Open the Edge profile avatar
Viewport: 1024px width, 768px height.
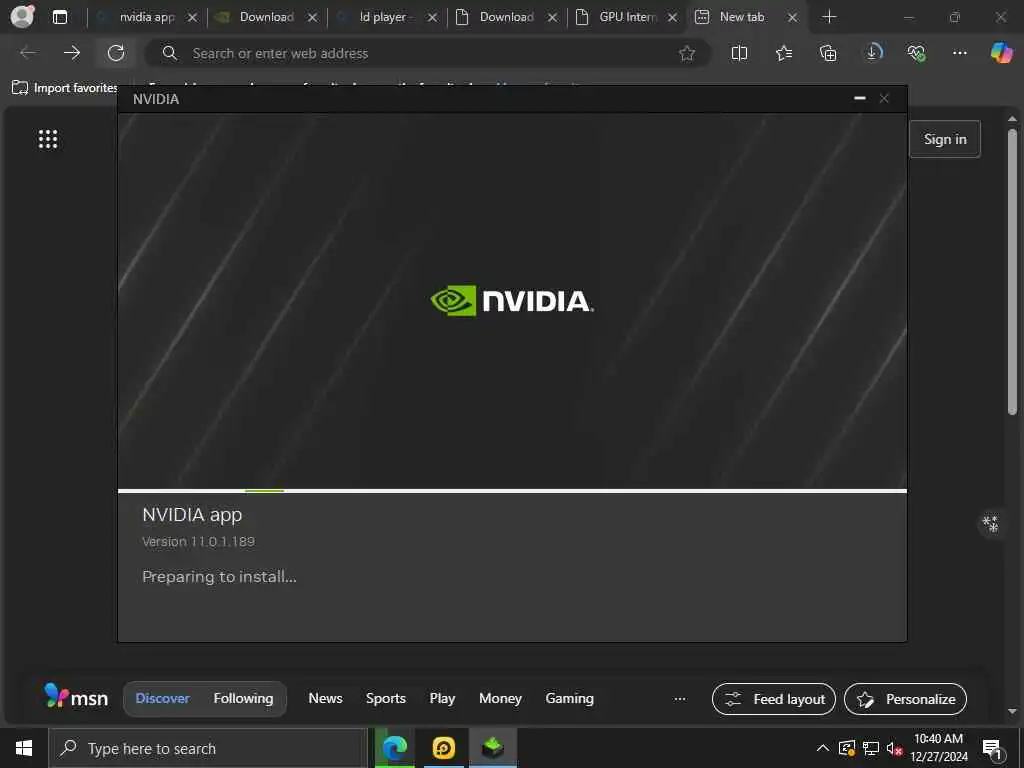22,17
